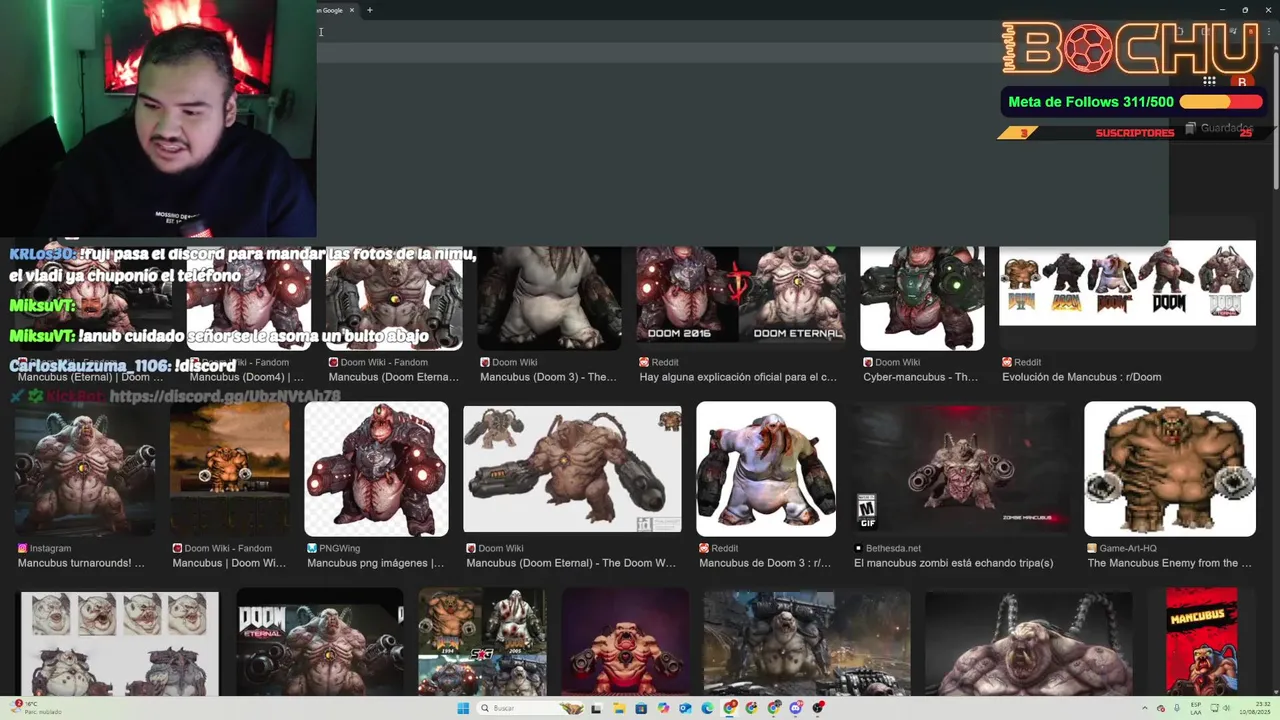Click 'El mancubus zombi está echando tripa(s)'
The width and height of the screenshot is (1280, 720).
click(x=953, y=563)
